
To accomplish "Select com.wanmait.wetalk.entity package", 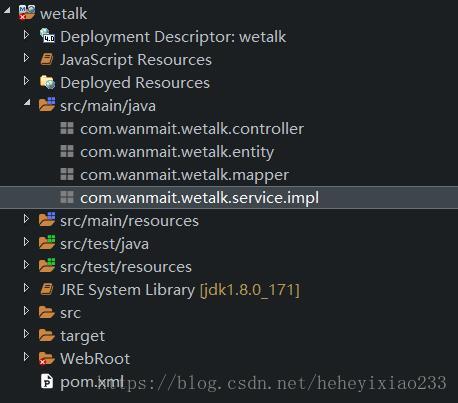I will (177, 152).
